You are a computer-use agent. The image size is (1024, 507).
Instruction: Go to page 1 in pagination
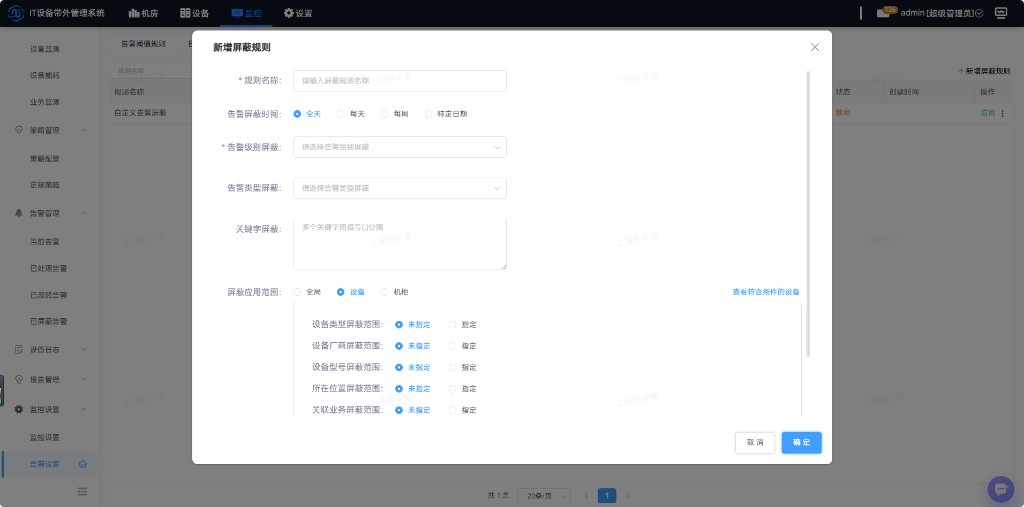pos(607,496)
